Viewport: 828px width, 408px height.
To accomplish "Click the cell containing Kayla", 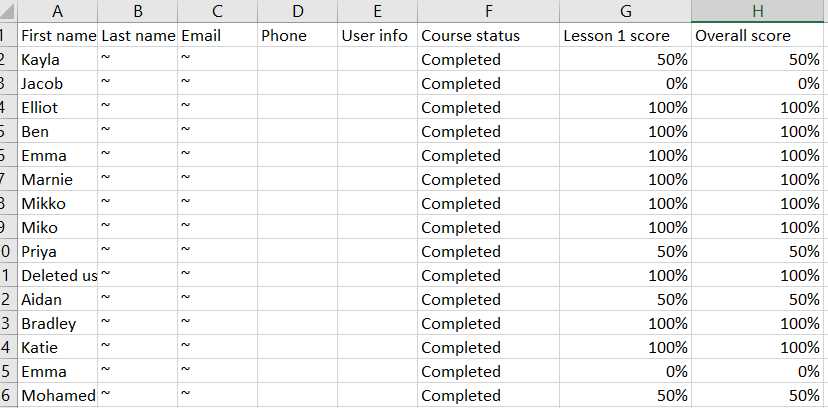I will pos(58,60).
